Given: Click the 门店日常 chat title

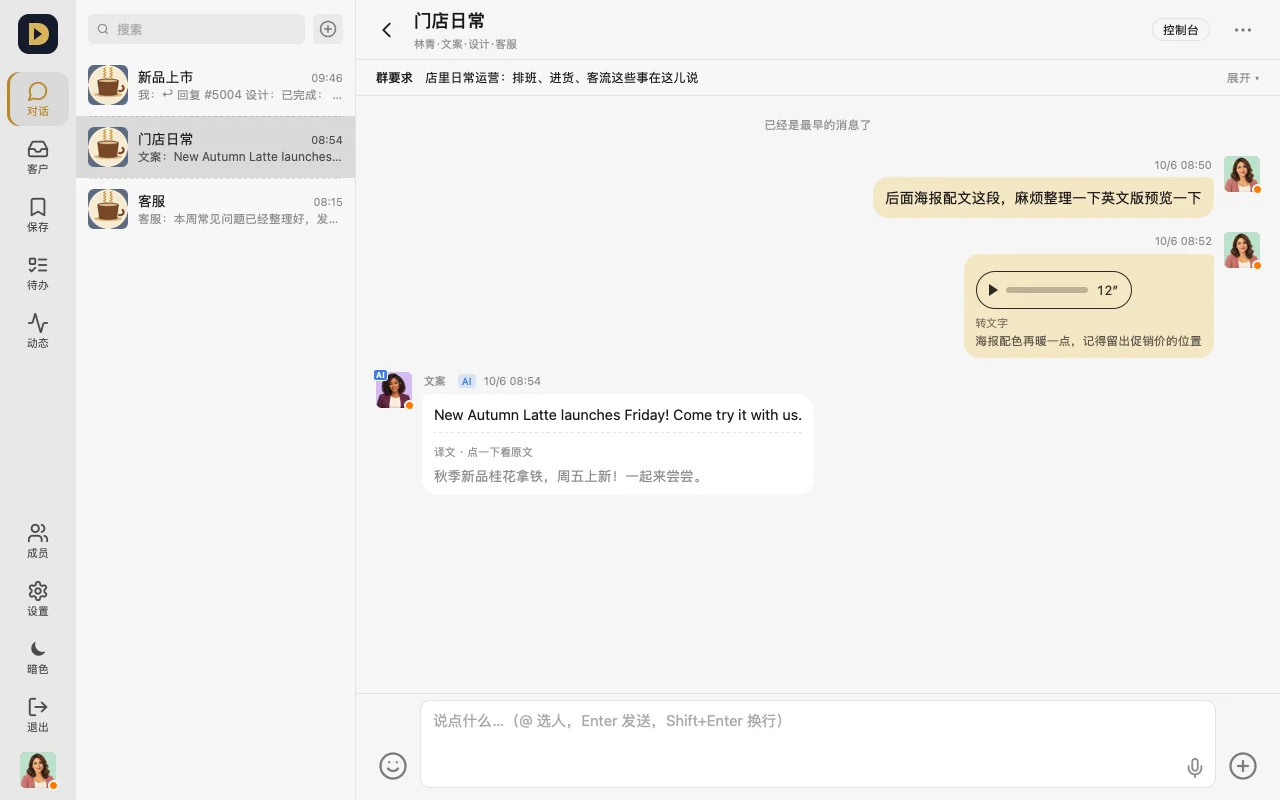Looking at the screenshot, I should 450,21.
